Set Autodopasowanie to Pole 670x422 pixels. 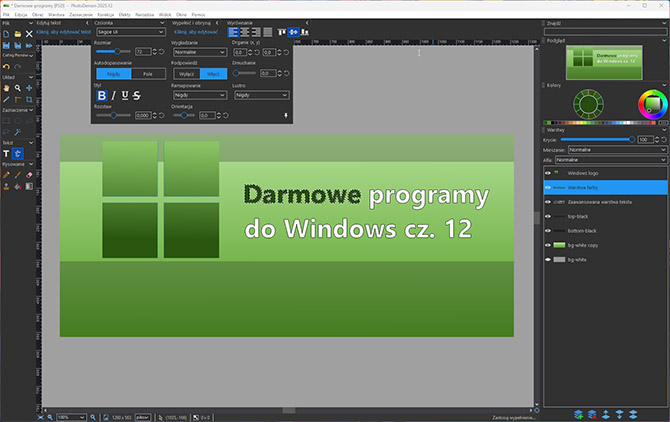[148, 74]
